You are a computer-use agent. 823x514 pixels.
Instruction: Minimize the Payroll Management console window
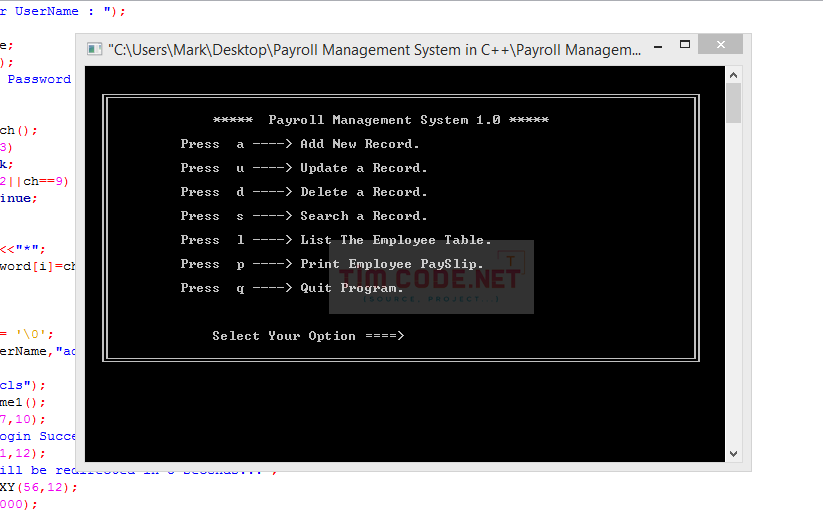[x=658, y=47]
